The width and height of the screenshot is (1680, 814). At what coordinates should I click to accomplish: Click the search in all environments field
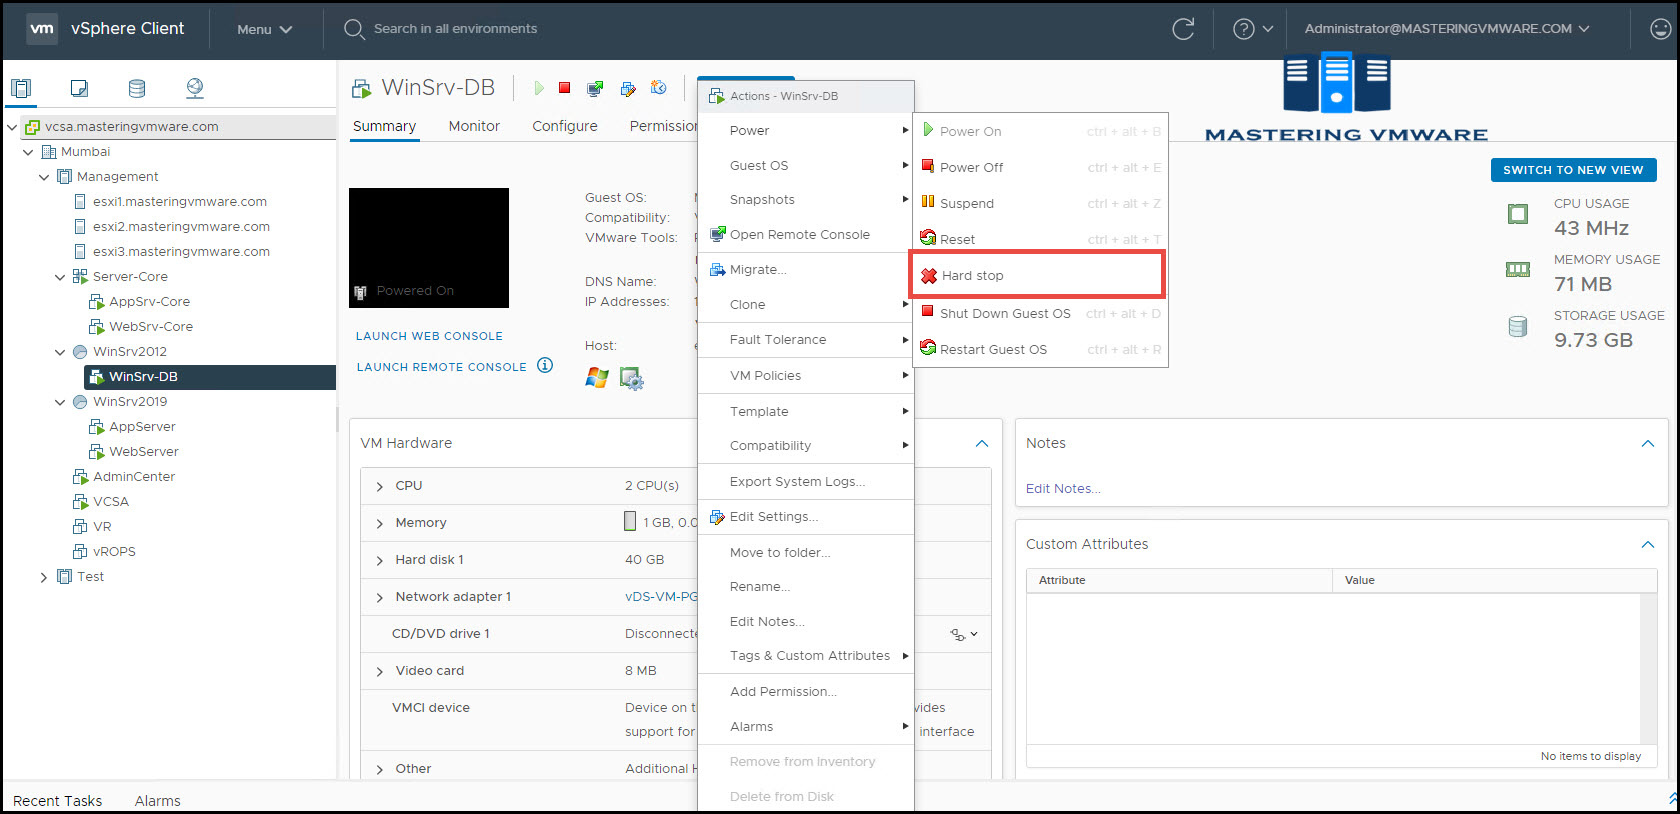(455, 29)
